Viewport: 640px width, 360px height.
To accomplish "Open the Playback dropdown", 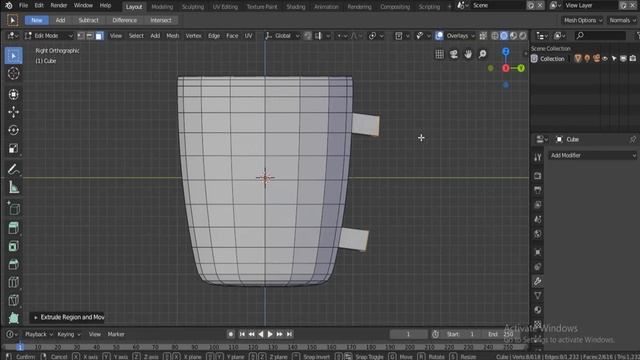I will click(x=39, y=334).
